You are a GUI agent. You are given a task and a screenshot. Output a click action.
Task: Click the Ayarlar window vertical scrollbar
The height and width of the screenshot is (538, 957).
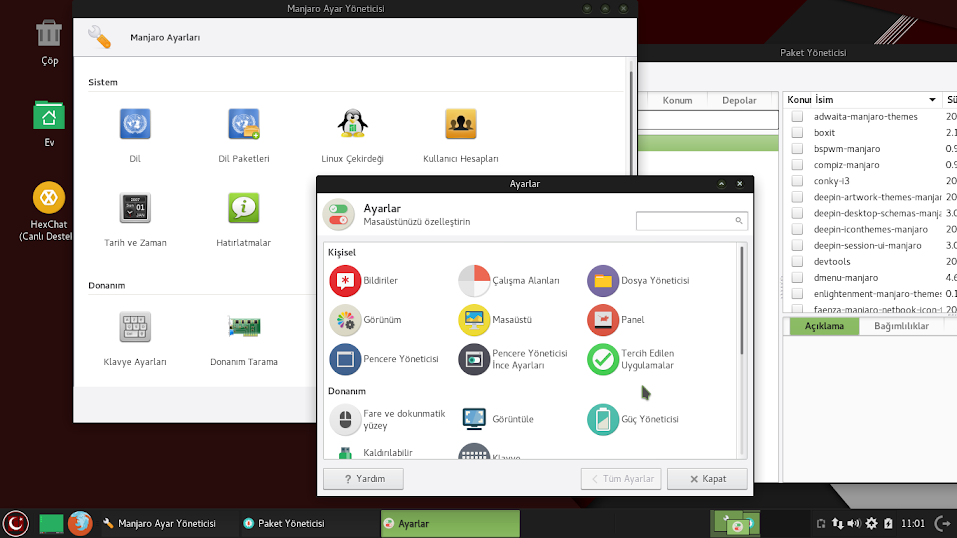(x=742, y=299)
